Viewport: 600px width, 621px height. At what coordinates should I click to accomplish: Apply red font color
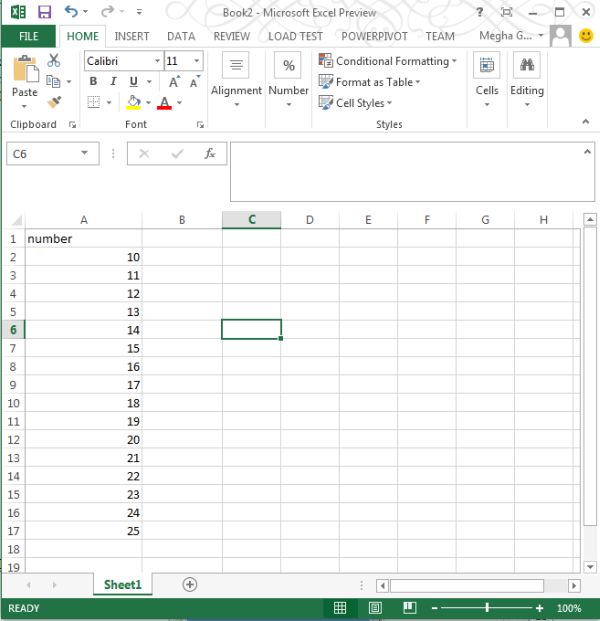point(164,103)
